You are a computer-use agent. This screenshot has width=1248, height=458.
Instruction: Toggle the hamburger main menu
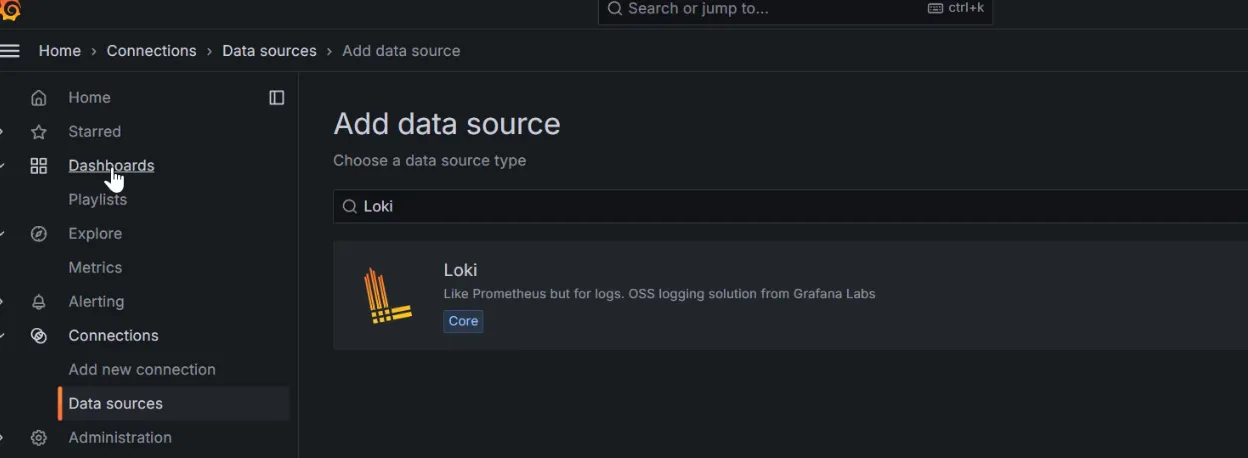(10, 51)
